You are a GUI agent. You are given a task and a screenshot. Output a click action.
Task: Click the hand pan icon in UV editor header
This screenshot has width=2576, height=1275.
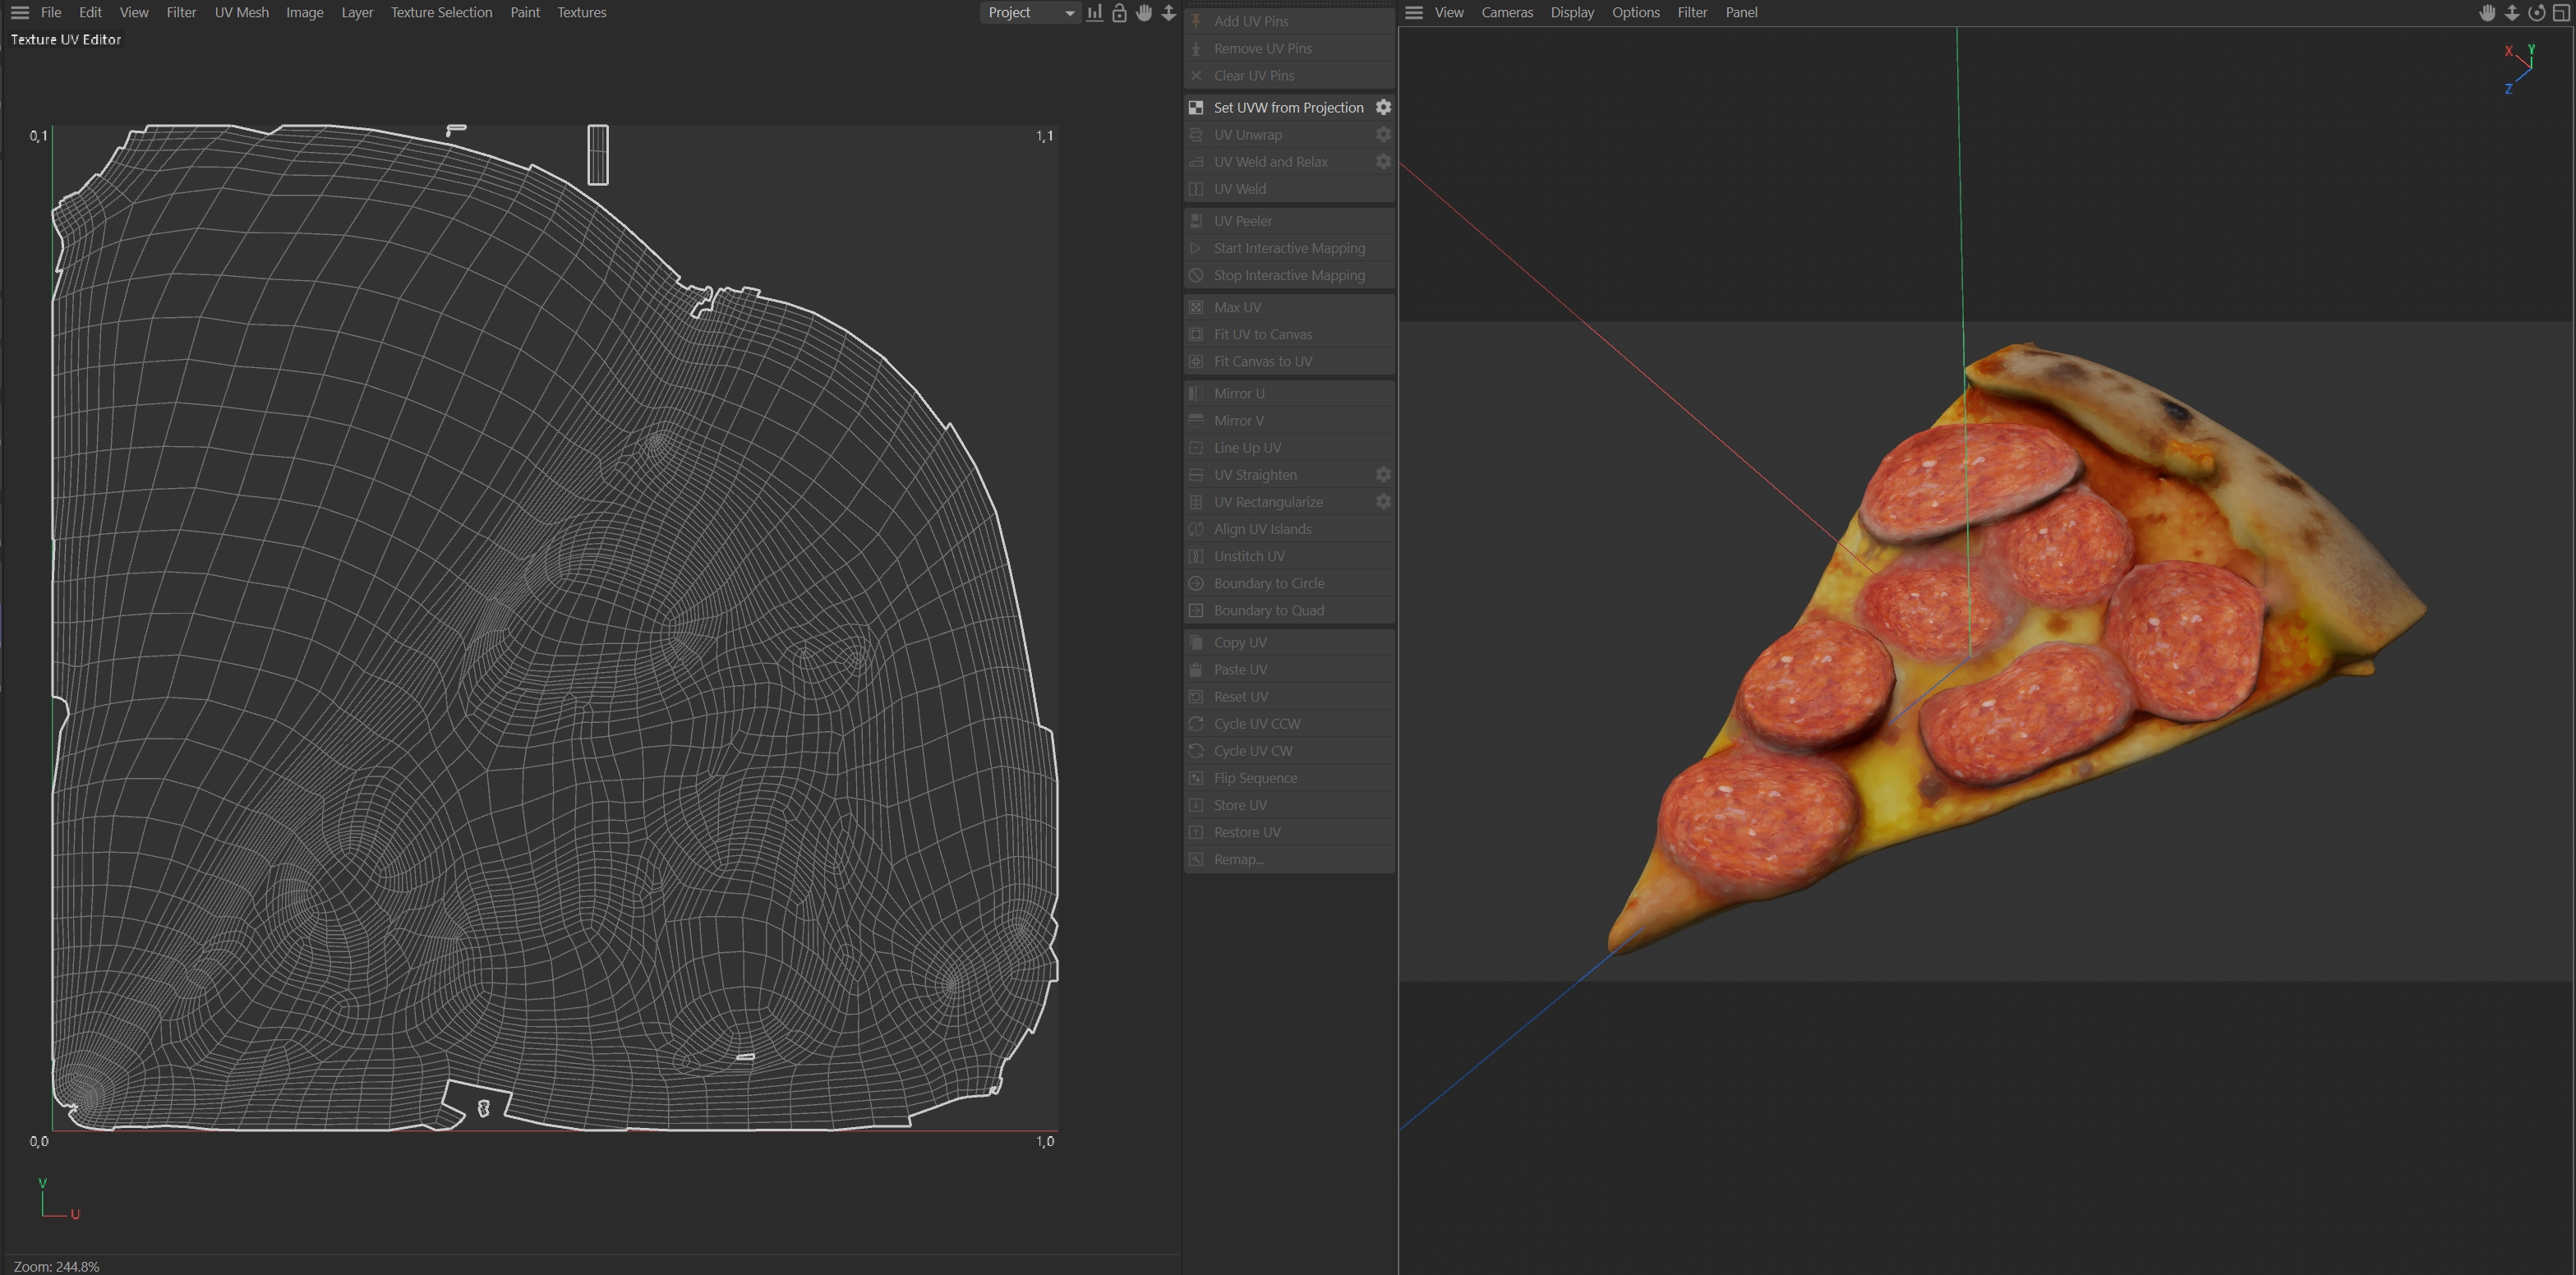(x=1144, y=13)
